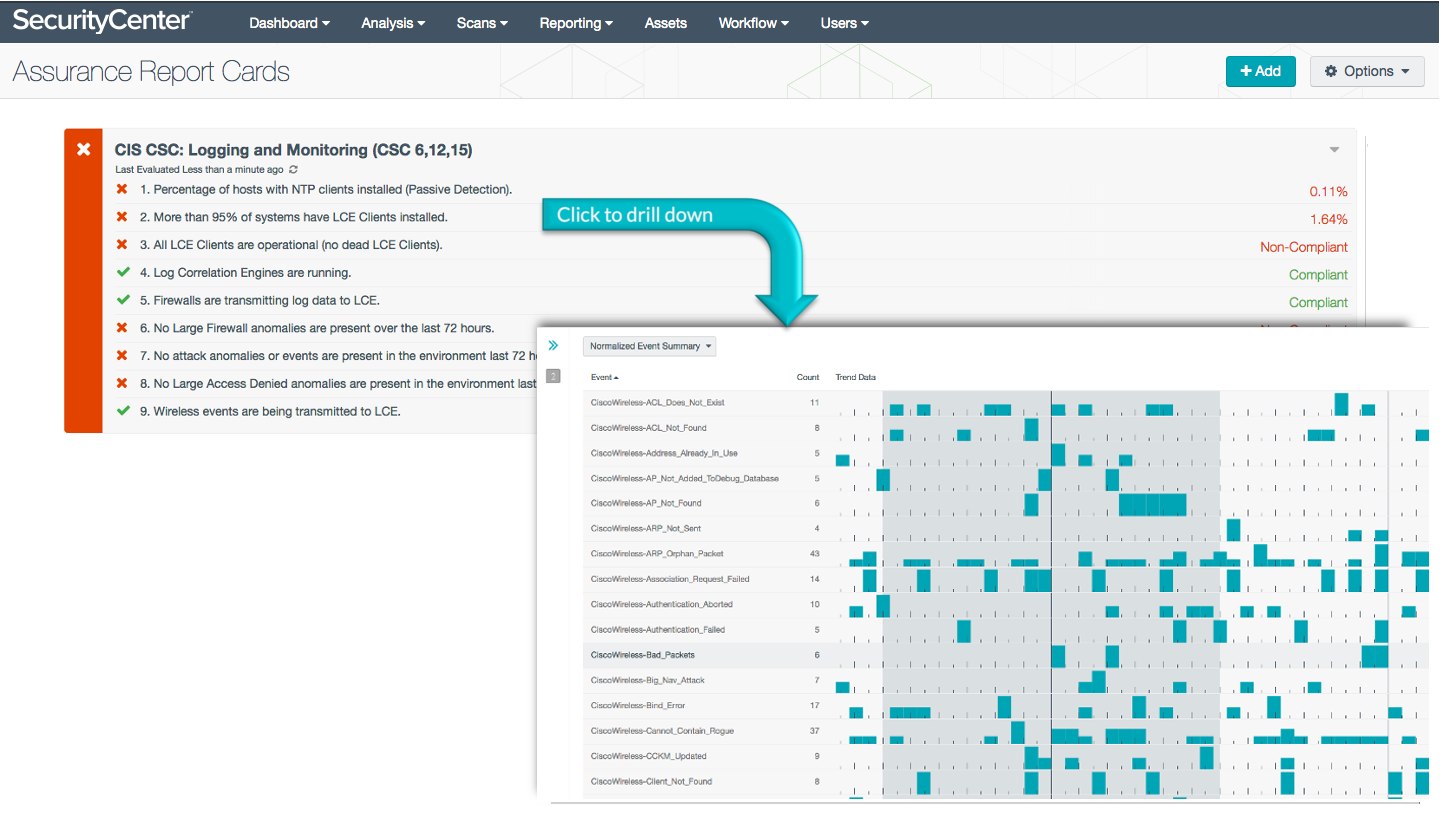Viewport: 1440px width, 820px height.
Task: Select CiscoWireless-Bind_Error event
Action: pos(639,705)
